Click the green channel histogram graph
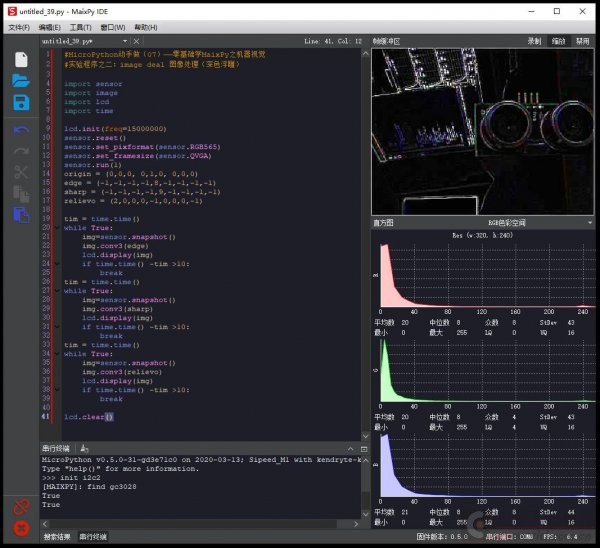 pyautogui.click(x=488, y=370)
